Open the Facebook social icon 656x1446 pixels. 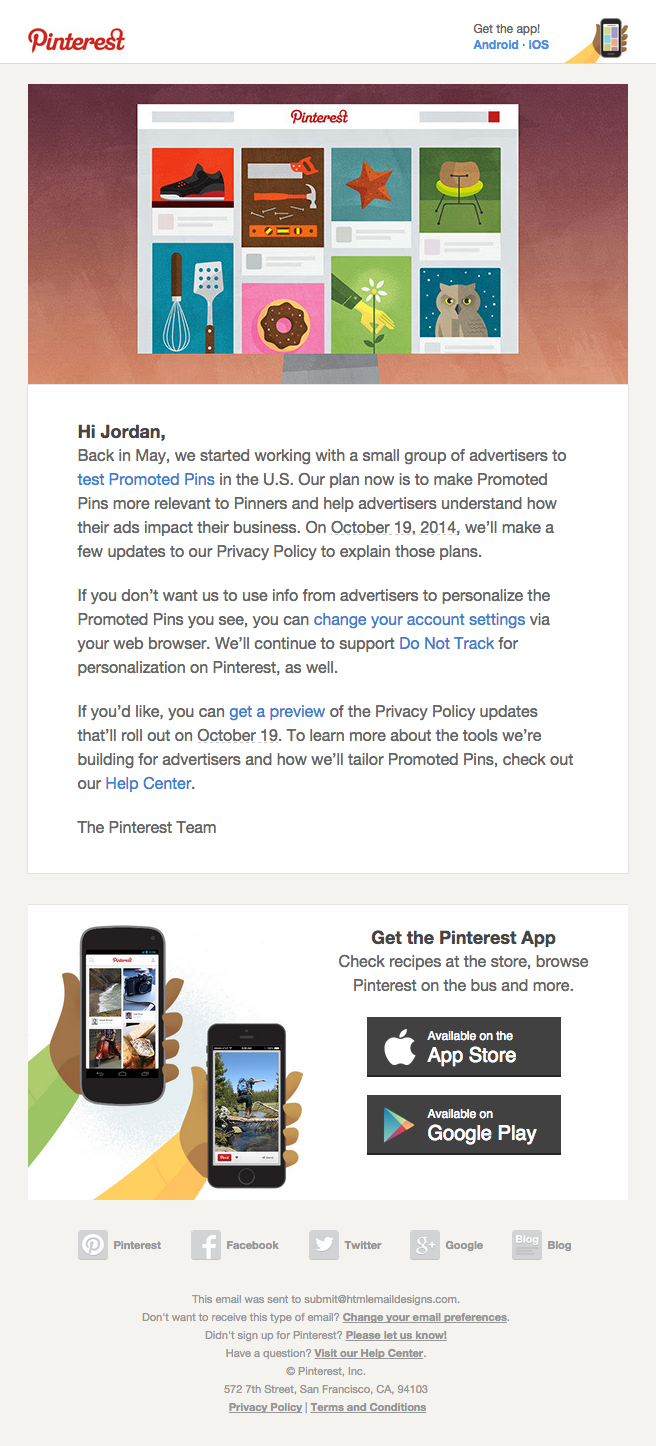206,1245
